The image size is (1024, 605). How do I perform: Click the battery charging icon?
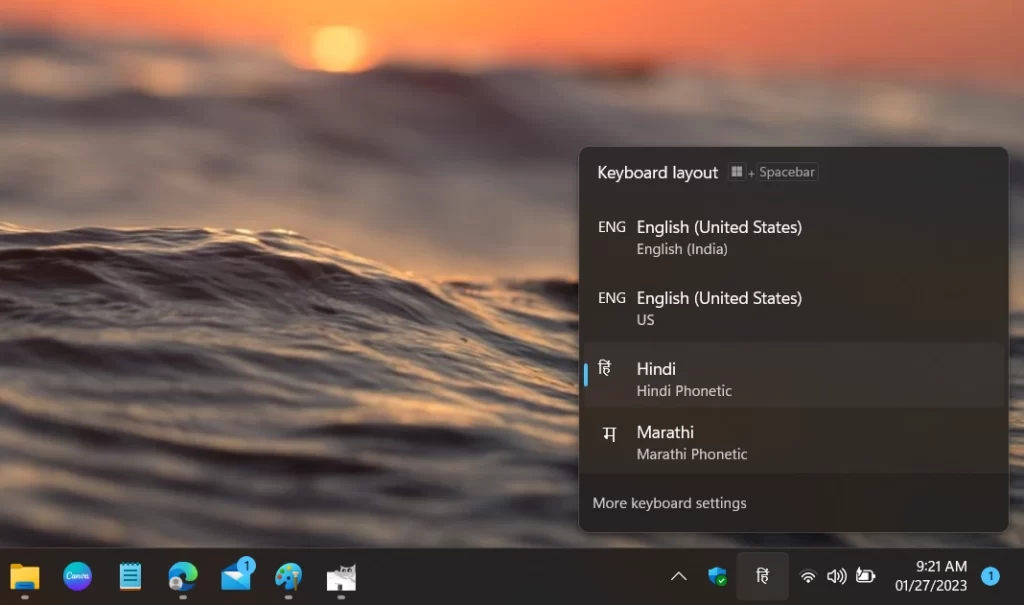[x=865, y=576]
